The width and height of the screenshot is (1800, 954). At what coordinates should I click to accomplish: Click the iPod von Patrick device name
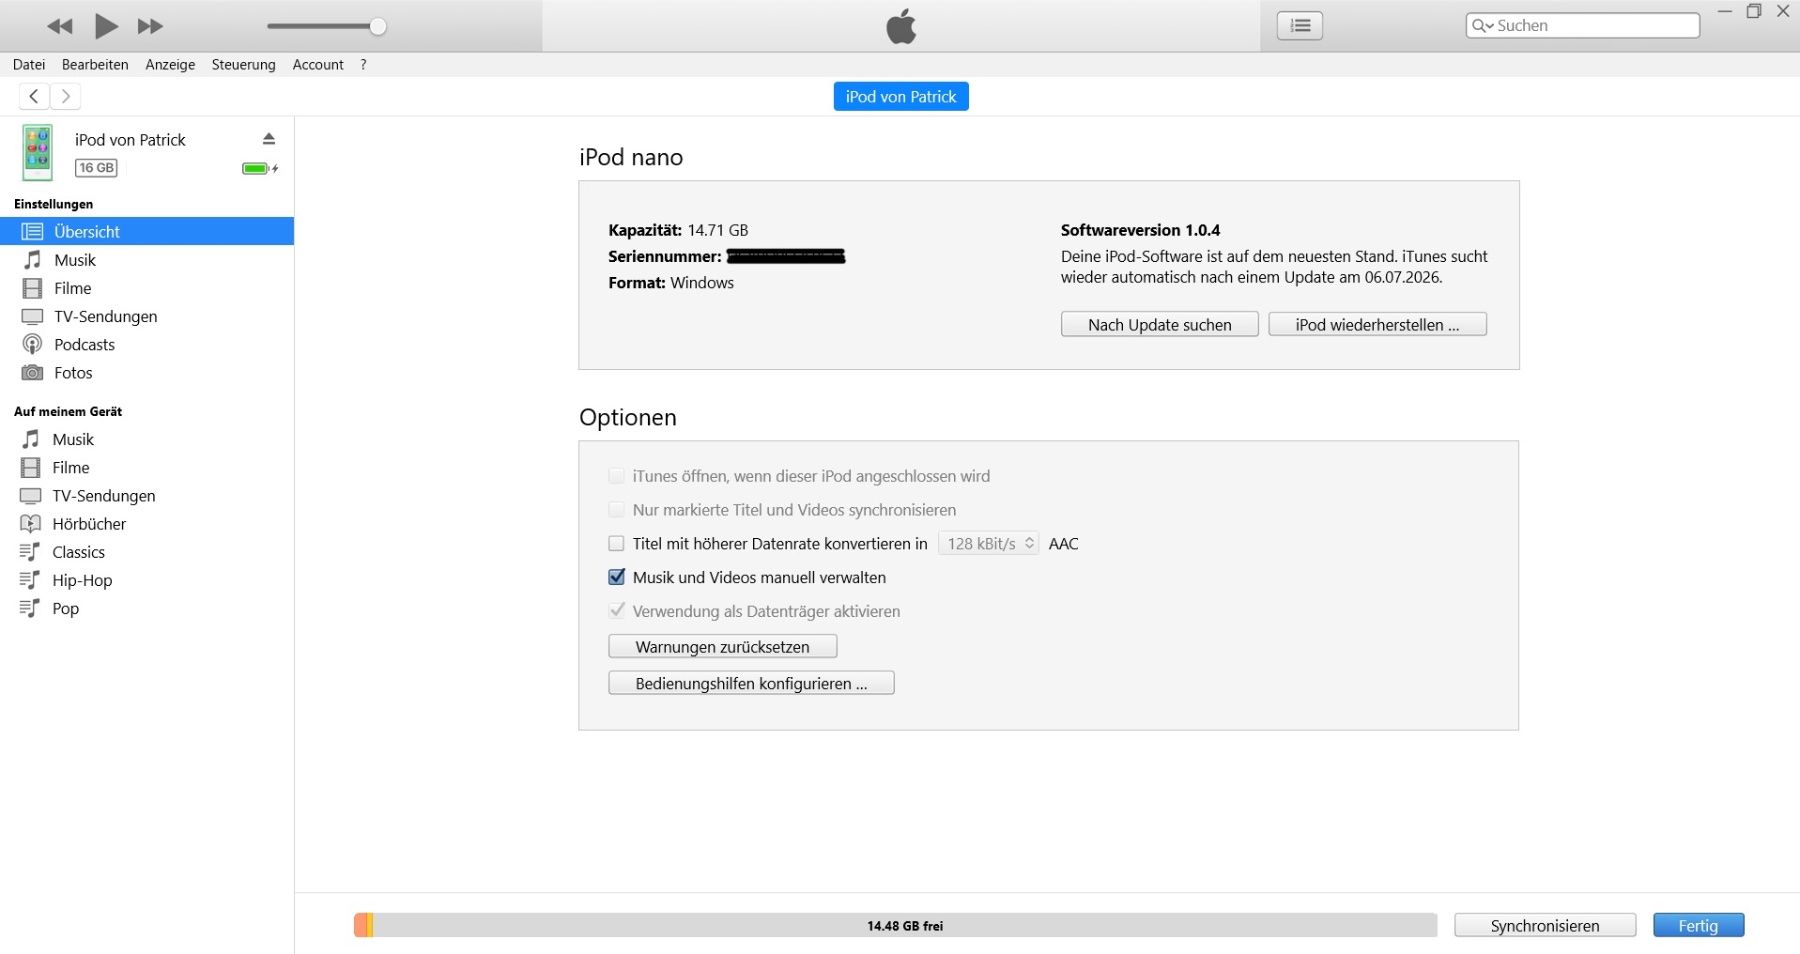(x=130, y=140)
